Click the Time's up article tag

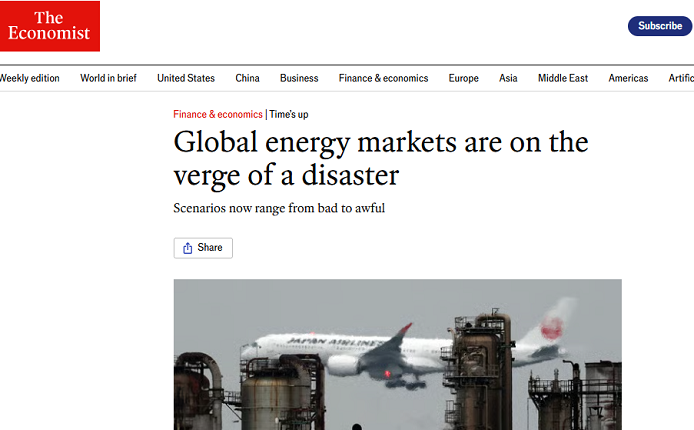pyautogui.click(x=289, y=115)
